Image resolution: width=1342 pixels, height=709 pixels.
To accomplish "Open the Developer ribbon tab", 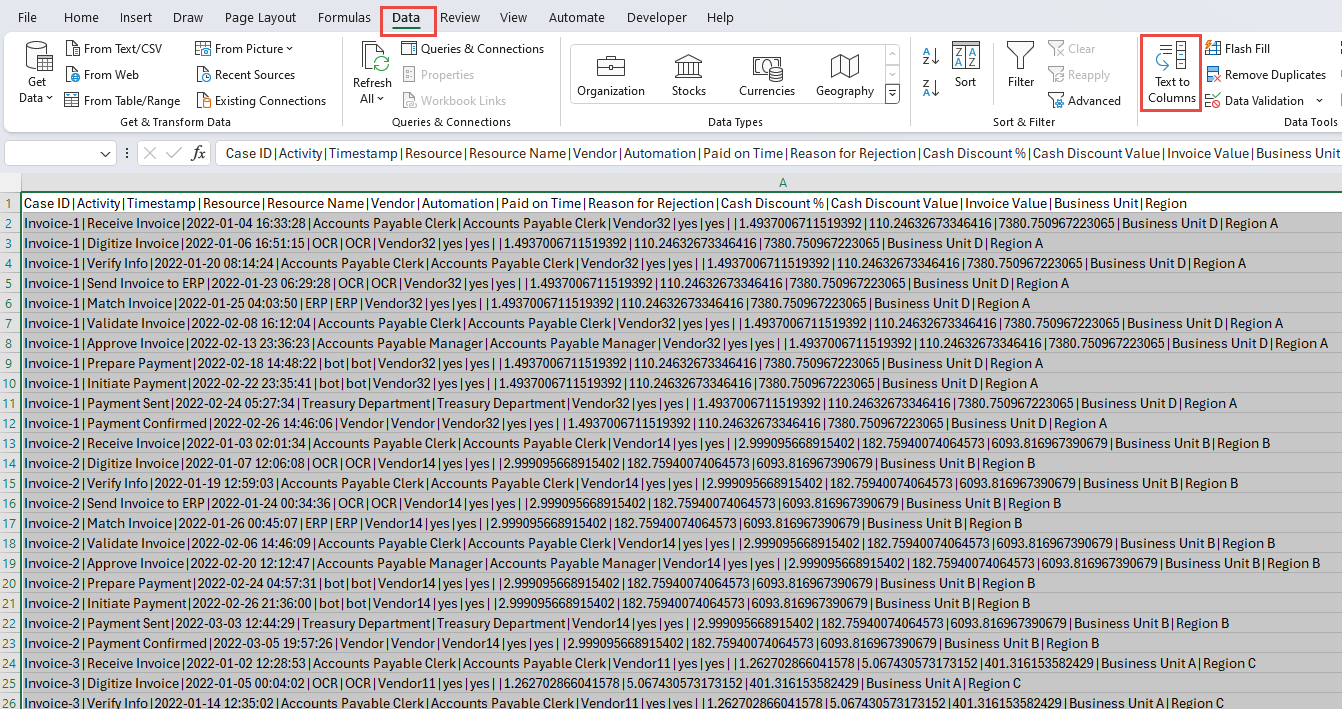I will tap(656, 17).
